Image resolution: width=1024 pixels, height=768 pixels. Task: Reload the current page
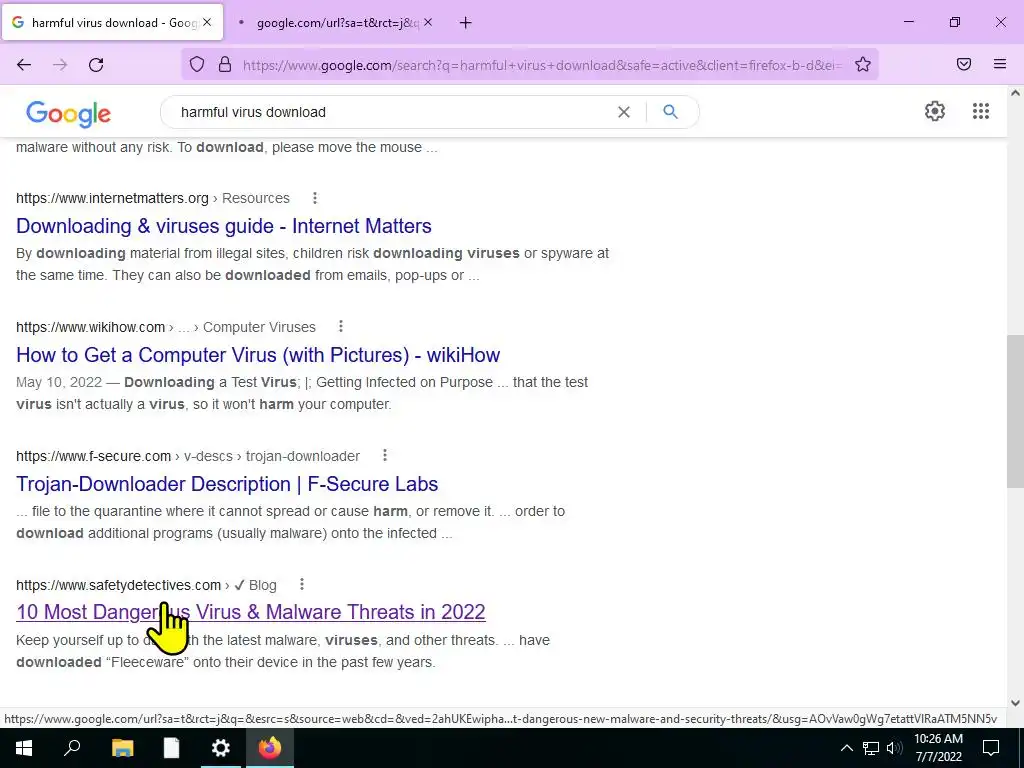pos(96,65)
